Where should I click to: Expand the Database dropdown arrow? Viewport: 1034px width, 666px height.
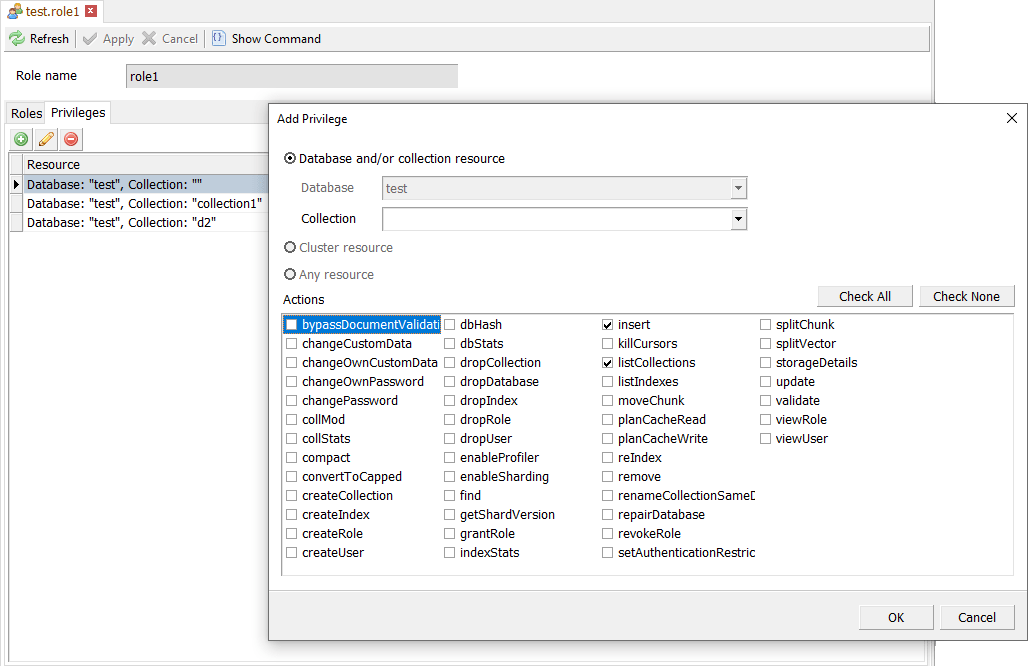[738, 188]
